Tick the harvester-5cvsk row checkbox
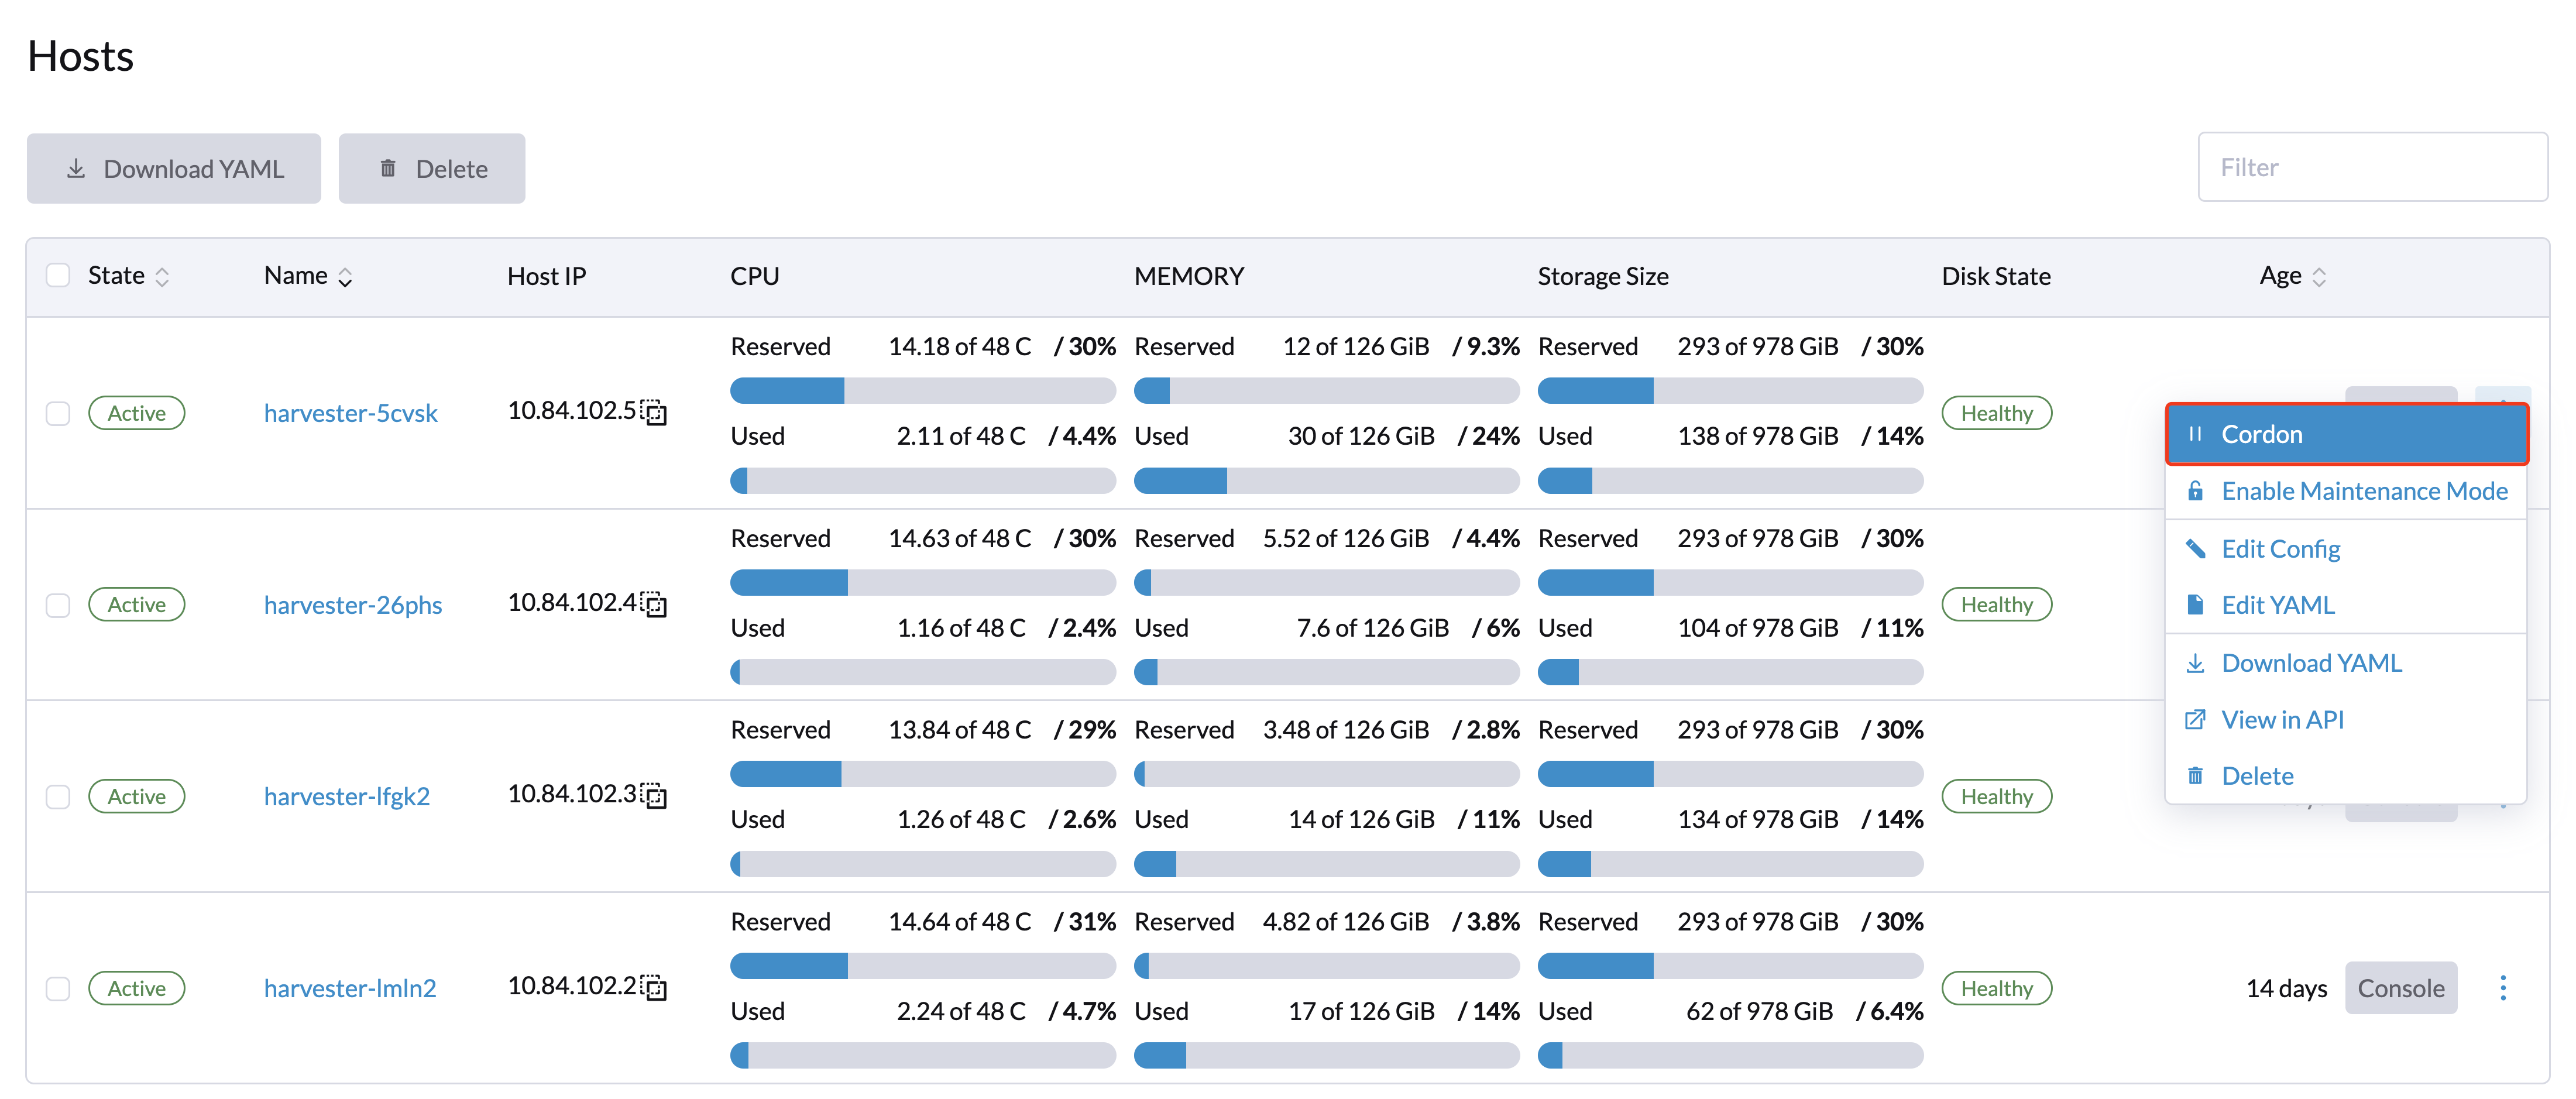 pos(58,413)
